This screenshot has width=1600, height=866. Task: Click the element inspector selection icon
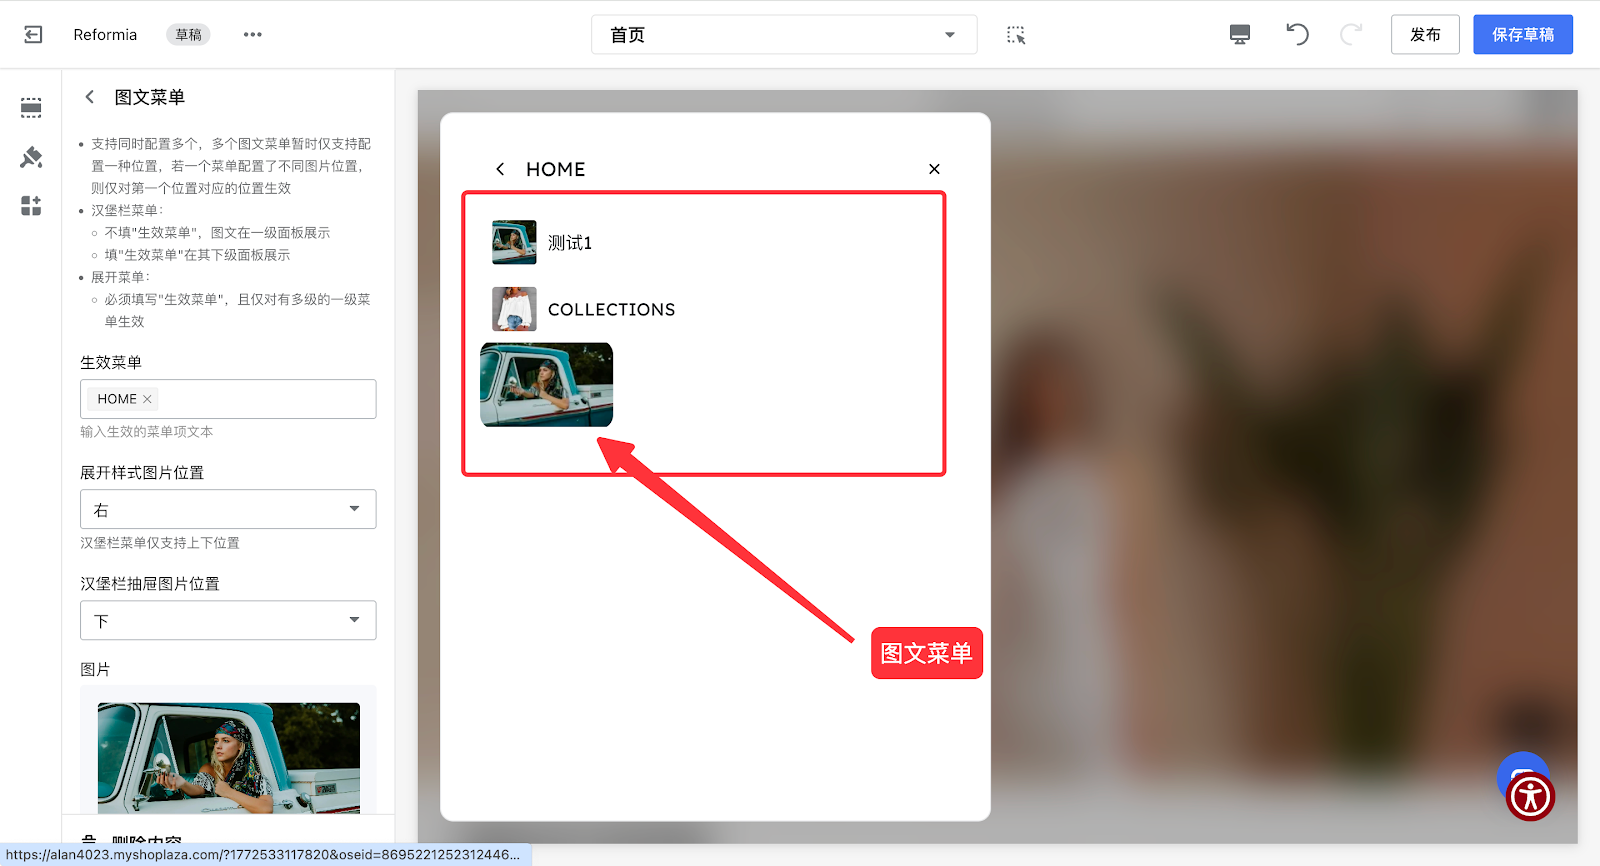point(1016,35)
